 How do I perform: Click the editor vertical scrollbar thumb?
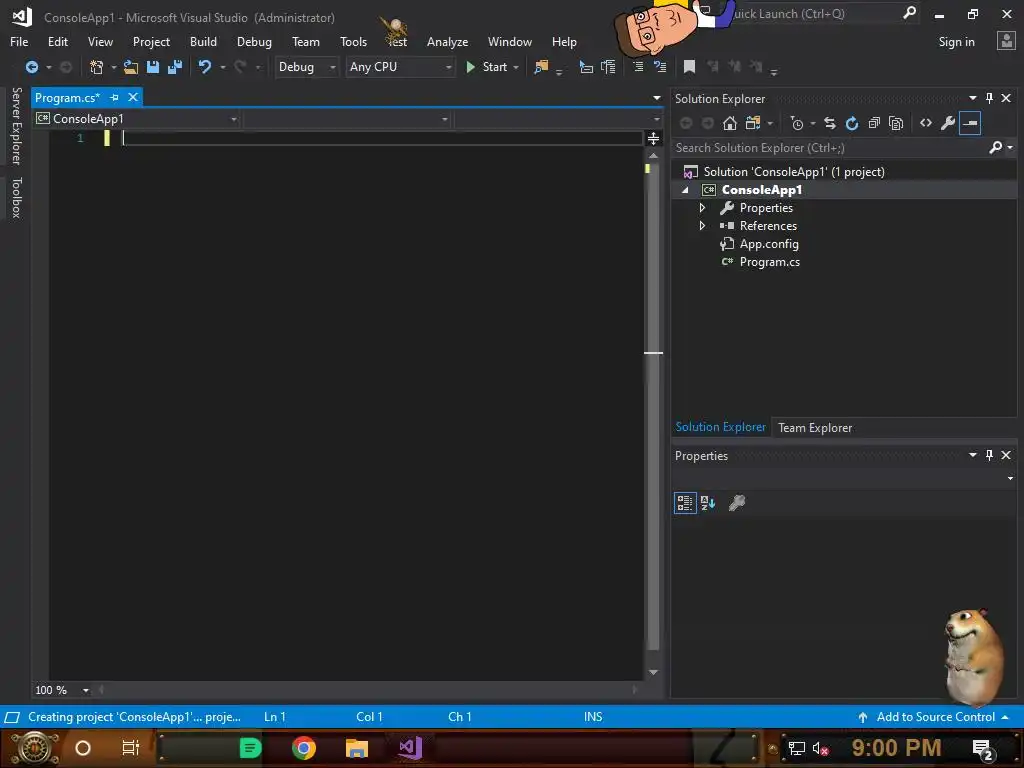point(653,405)
